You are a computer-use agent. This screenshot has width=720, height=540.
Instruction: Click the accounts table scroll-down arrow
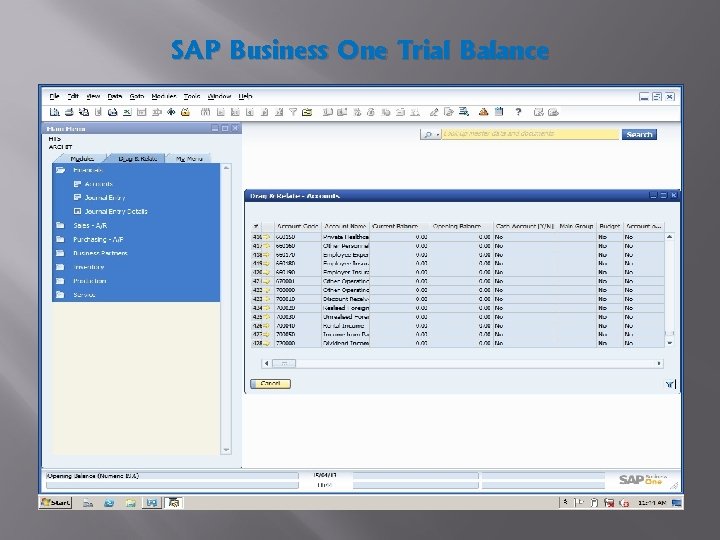669,343
